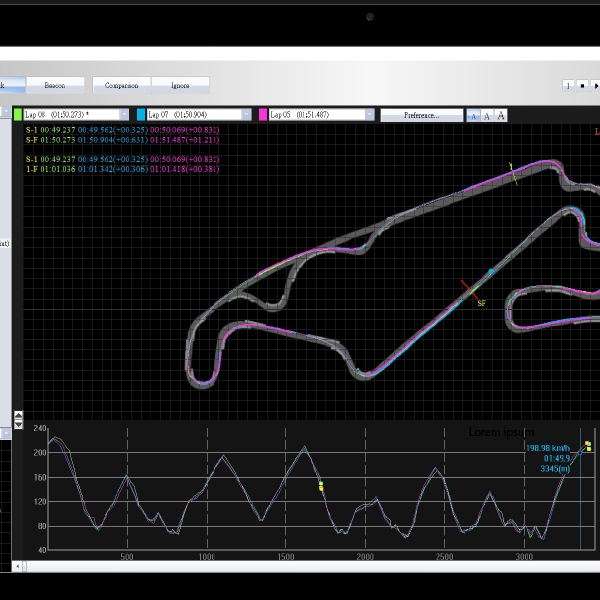Switch to the Ignore tab
The width and height of the screenshot is (600, 600).
coord(180,85)
